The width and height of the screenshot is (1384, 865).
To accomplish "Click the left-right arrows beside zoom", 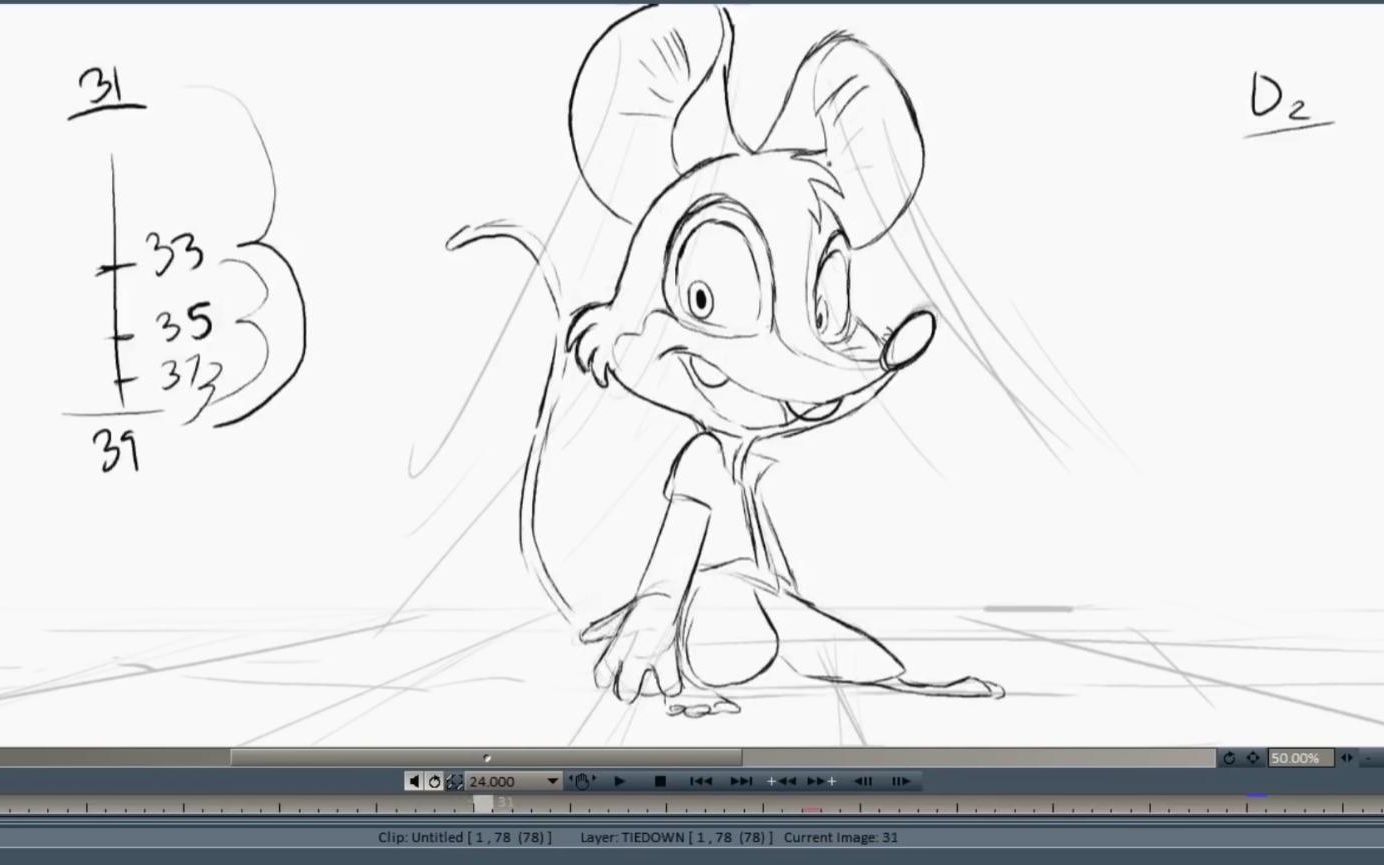I will [1347, 758].
